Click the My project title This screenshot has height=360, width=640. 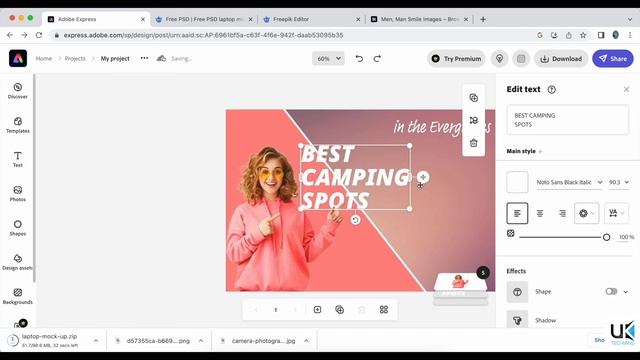(115, 58)
